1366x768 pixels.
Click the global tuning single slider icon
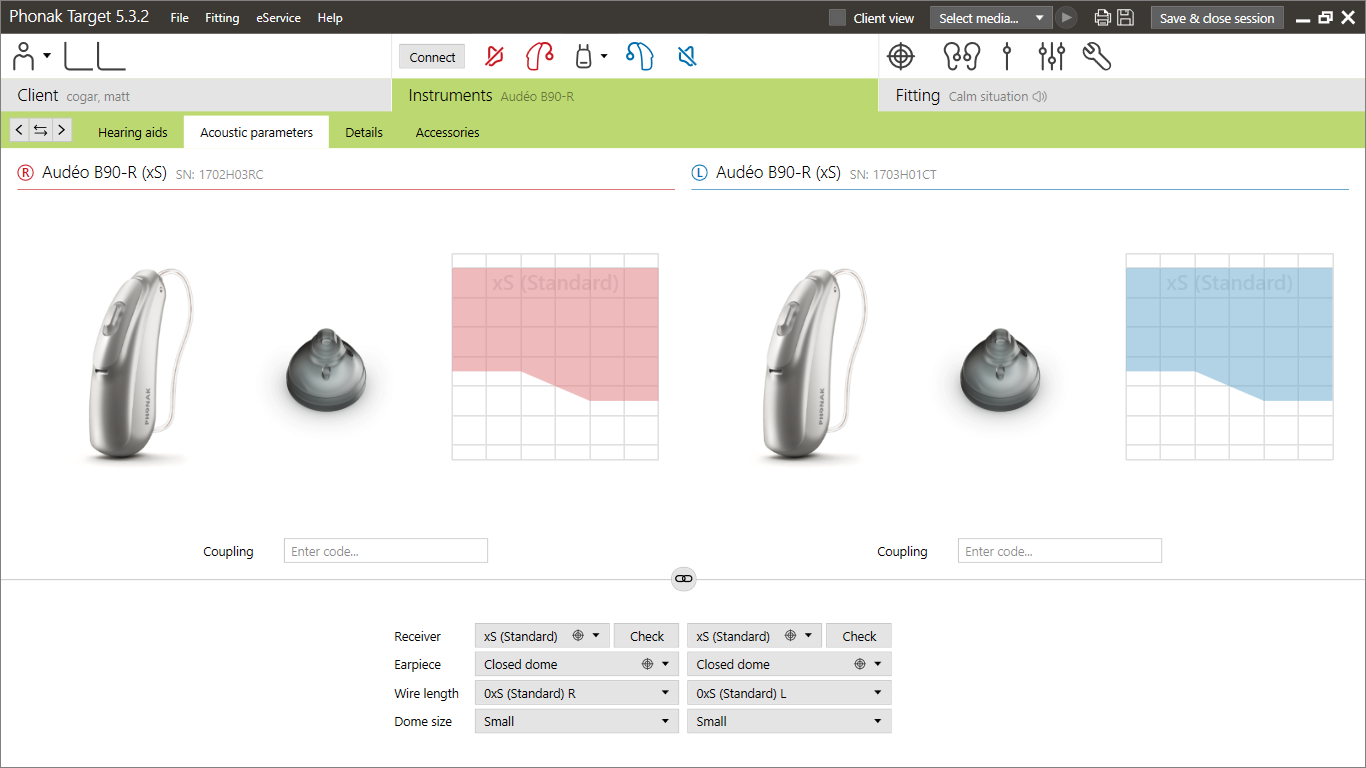(1007, 57)
